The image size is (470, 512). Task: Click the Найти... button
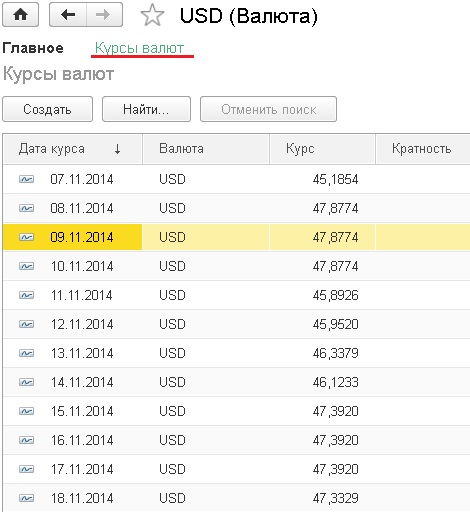[x=146, y=109]
